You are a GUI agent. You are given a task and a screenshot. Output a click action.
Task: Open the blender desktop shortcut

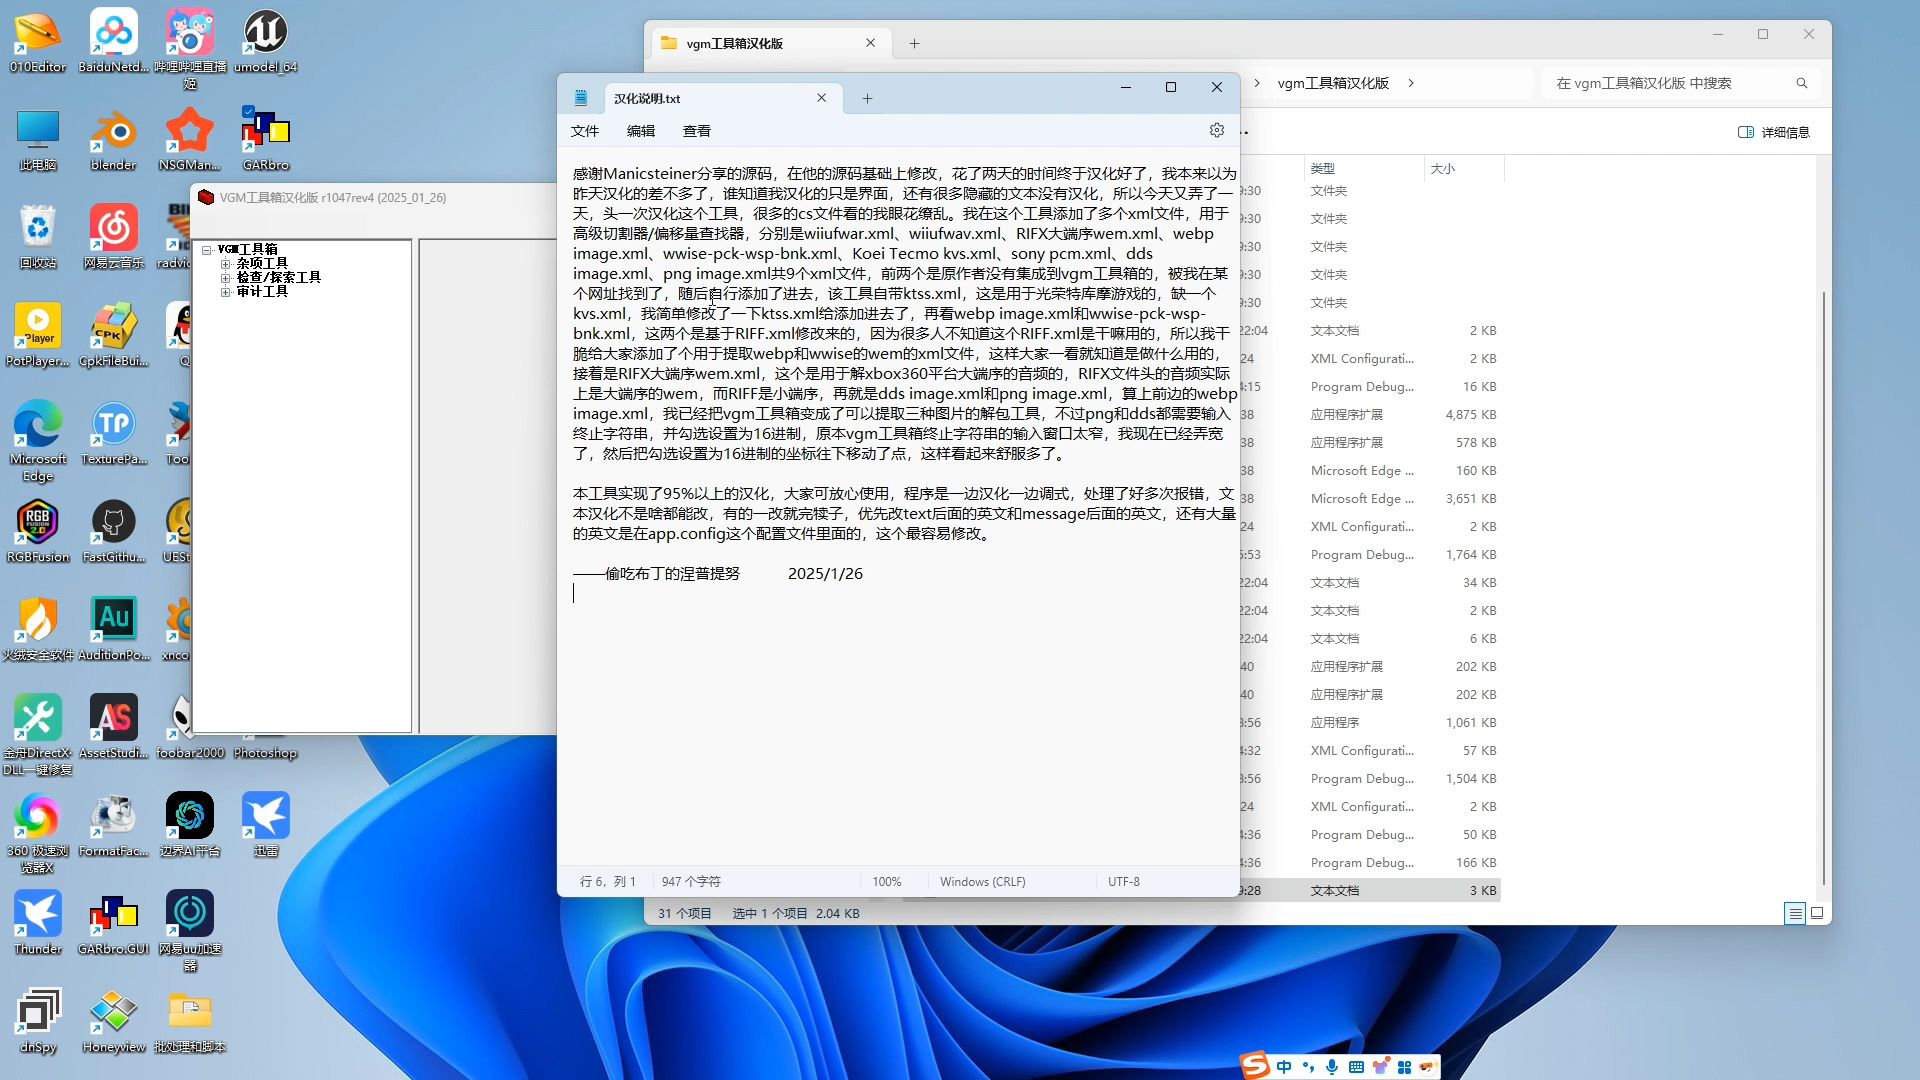113,140
